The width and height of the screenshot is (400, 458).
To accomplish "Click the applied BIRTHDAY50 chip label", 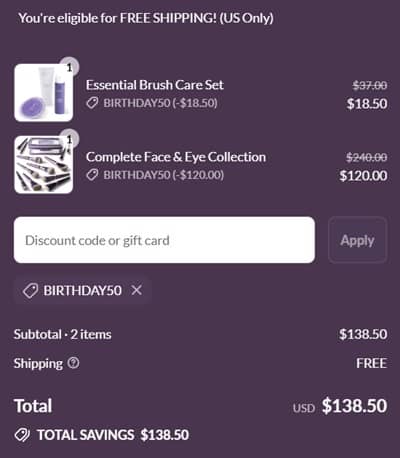I will [83, 290].
